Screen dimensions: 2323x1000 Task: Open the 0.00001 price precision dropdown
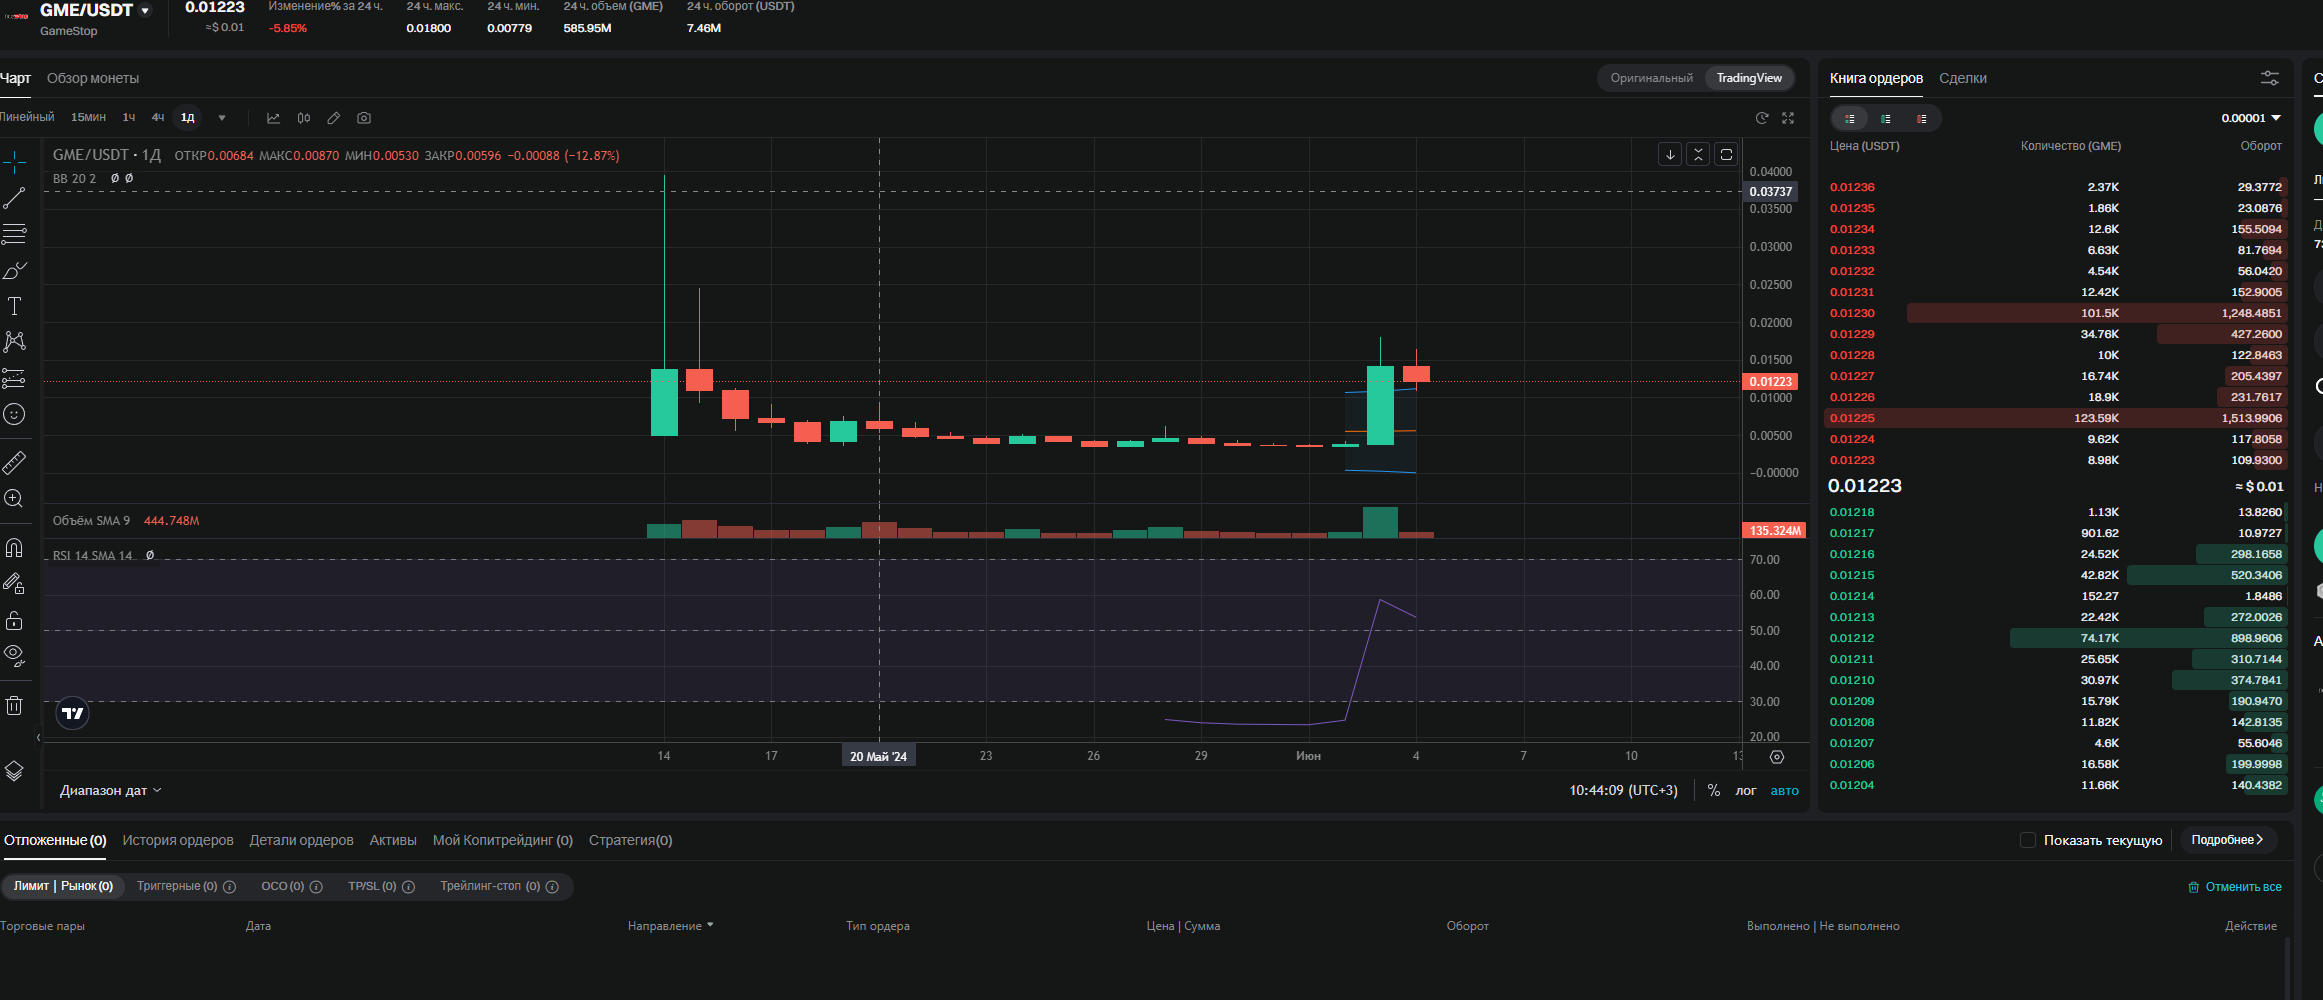(2251, 118)
